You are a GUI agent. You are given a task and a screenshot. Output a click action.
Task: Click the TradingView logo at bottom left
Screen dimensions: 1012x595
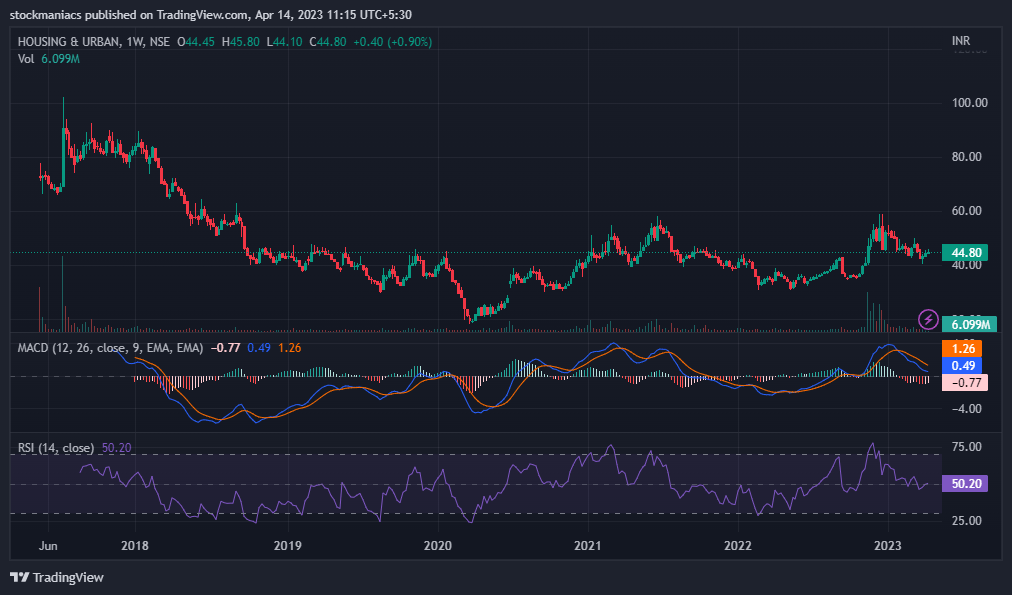57,577
